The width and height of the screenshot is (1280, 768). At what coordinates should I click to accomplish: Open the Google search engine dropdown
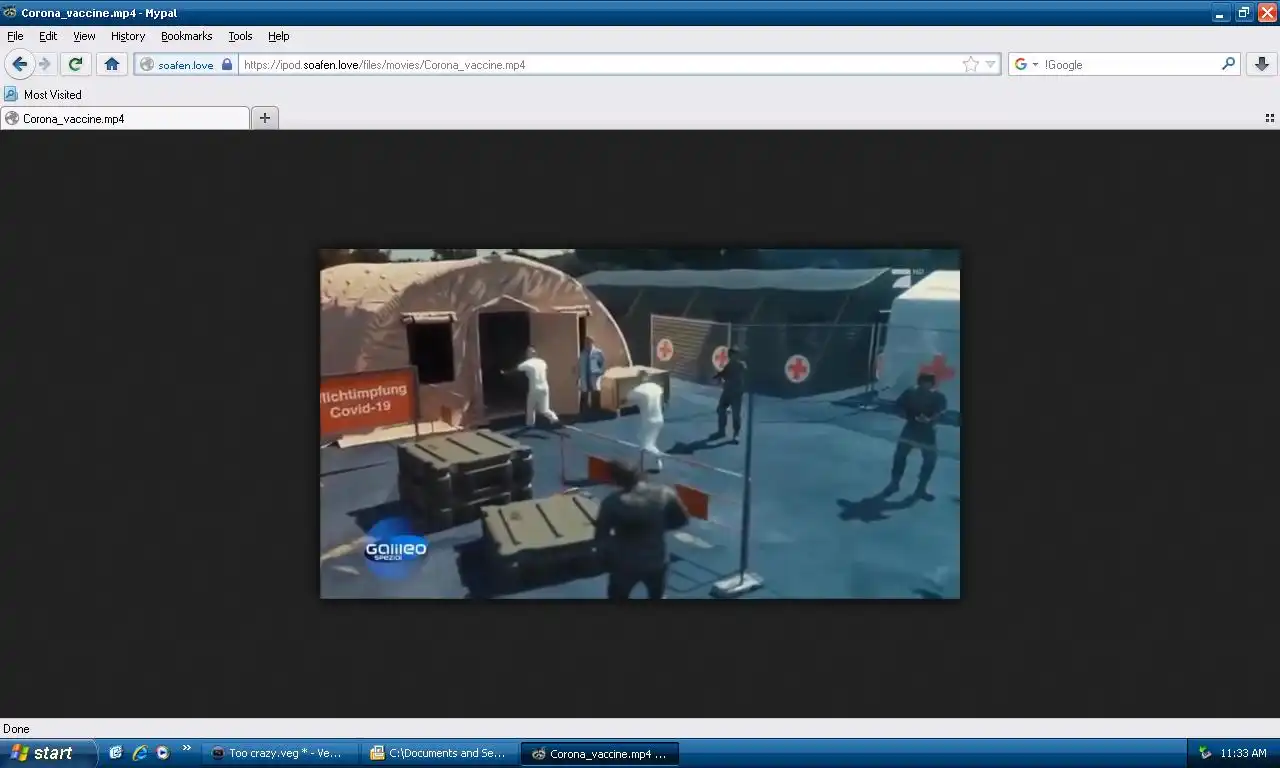pos(1026,64)
